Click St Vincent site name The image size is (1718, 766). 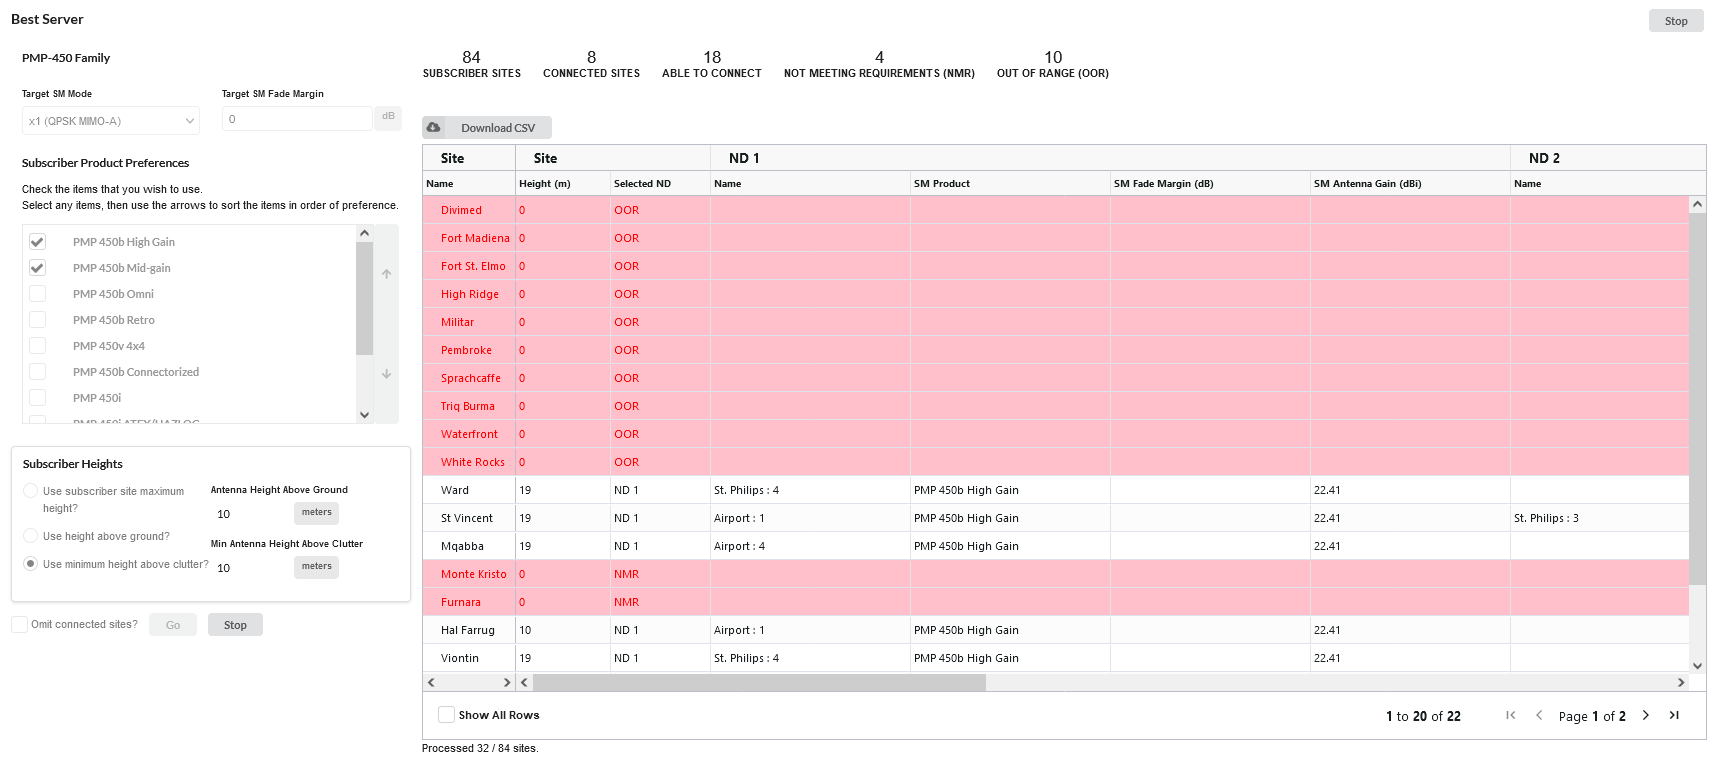(x=467, y=518)
